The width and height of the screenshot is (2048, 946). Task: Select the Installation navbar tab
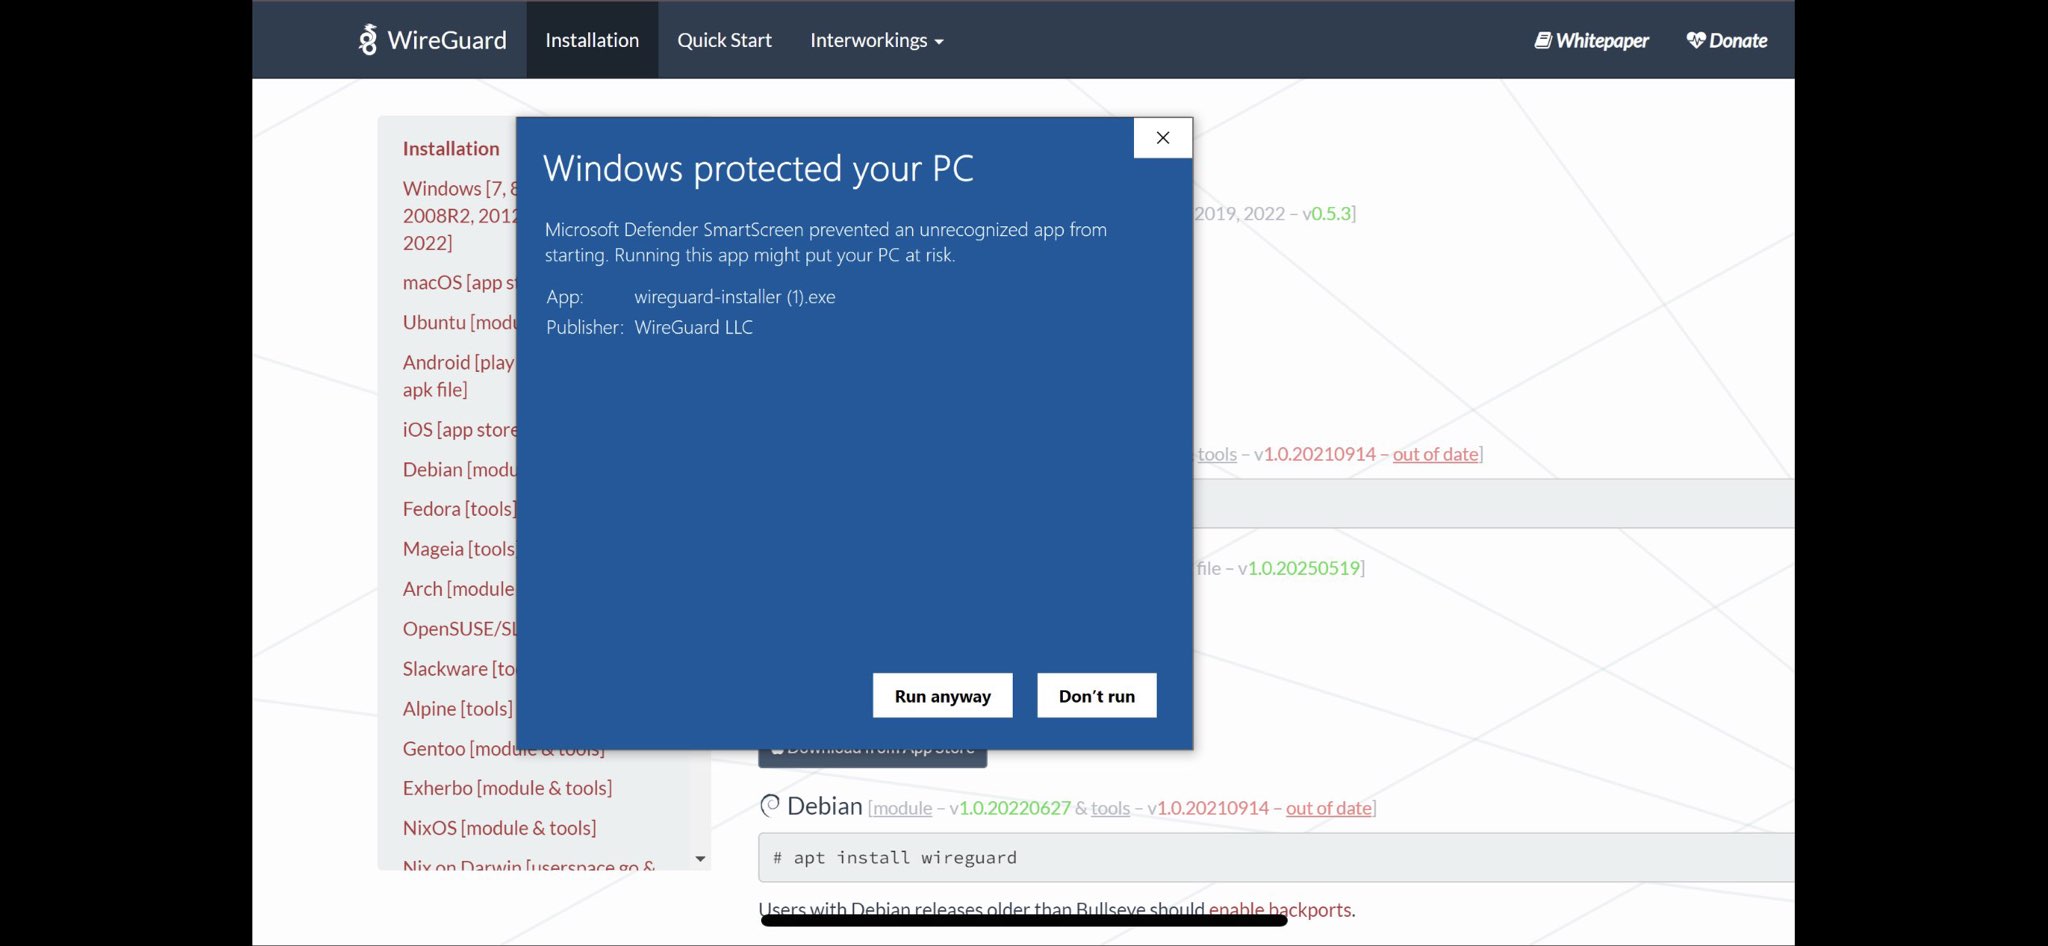592,40
